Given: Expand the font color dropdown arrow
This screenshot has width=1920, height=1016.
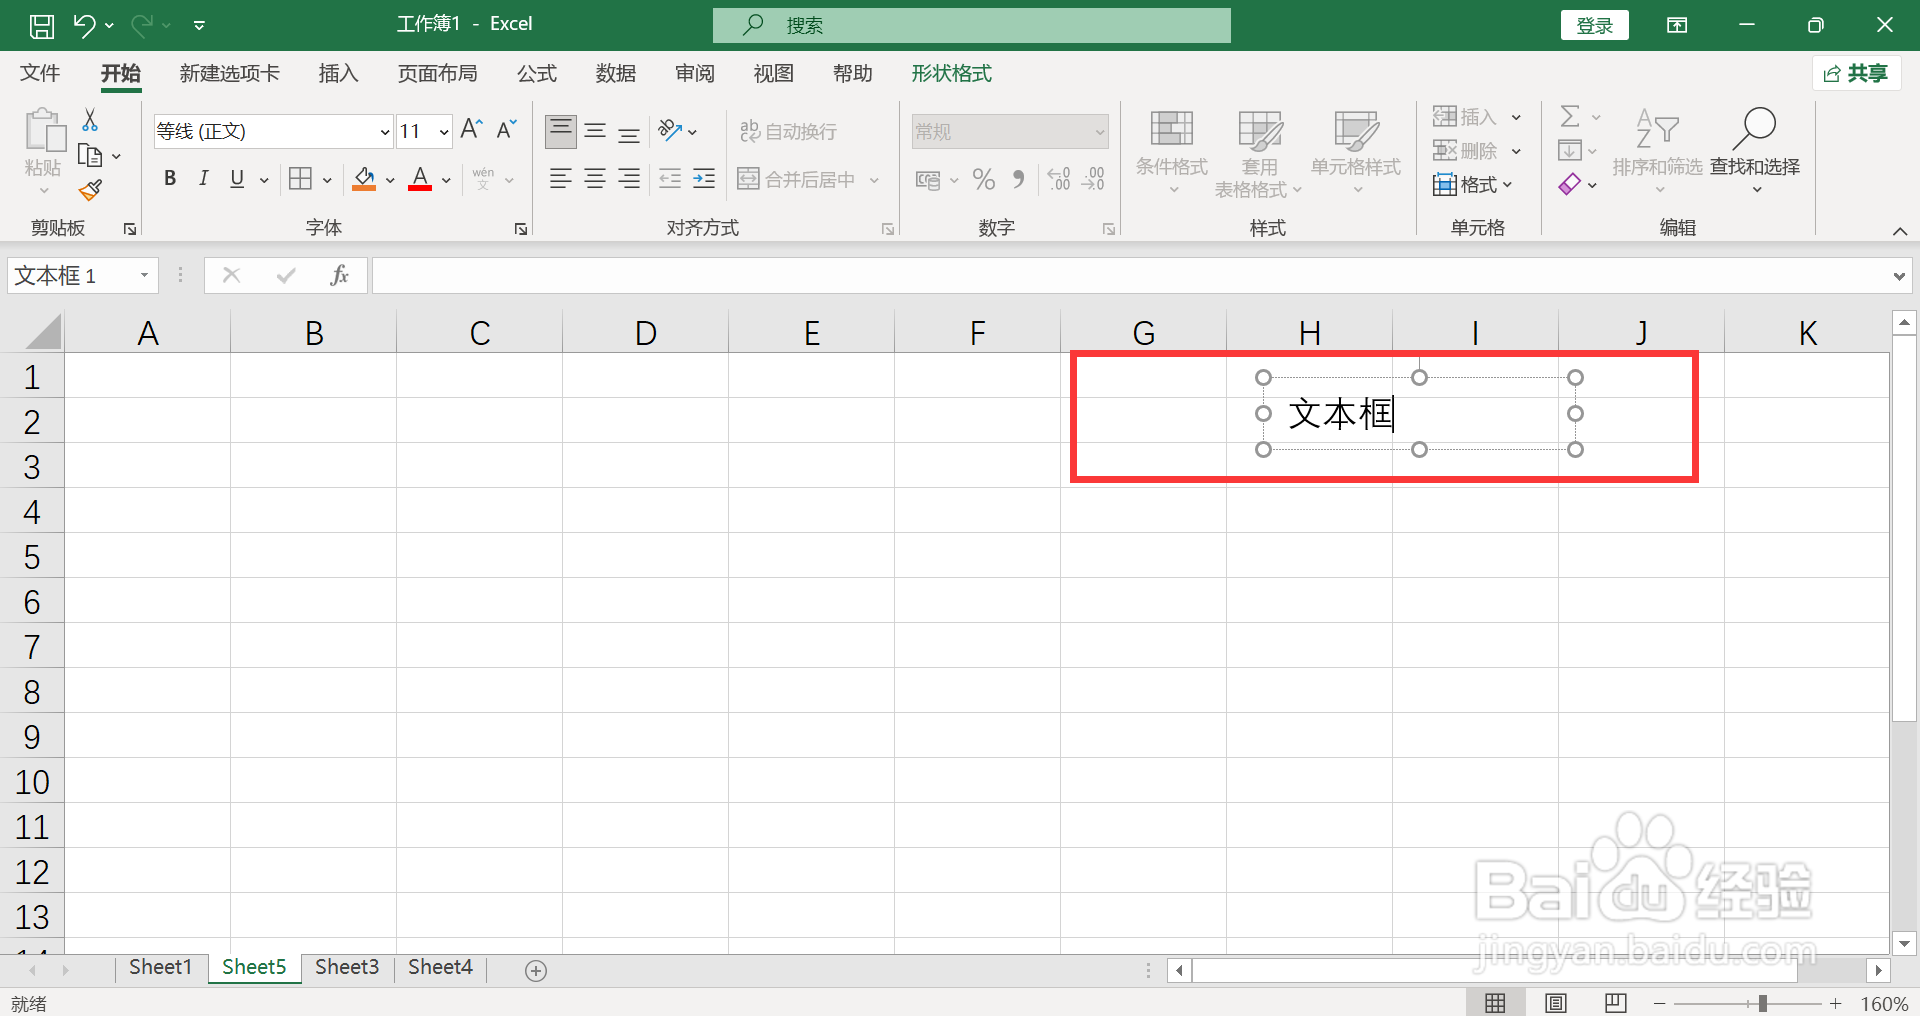Looking at the screenshot, I should (447, 180).
